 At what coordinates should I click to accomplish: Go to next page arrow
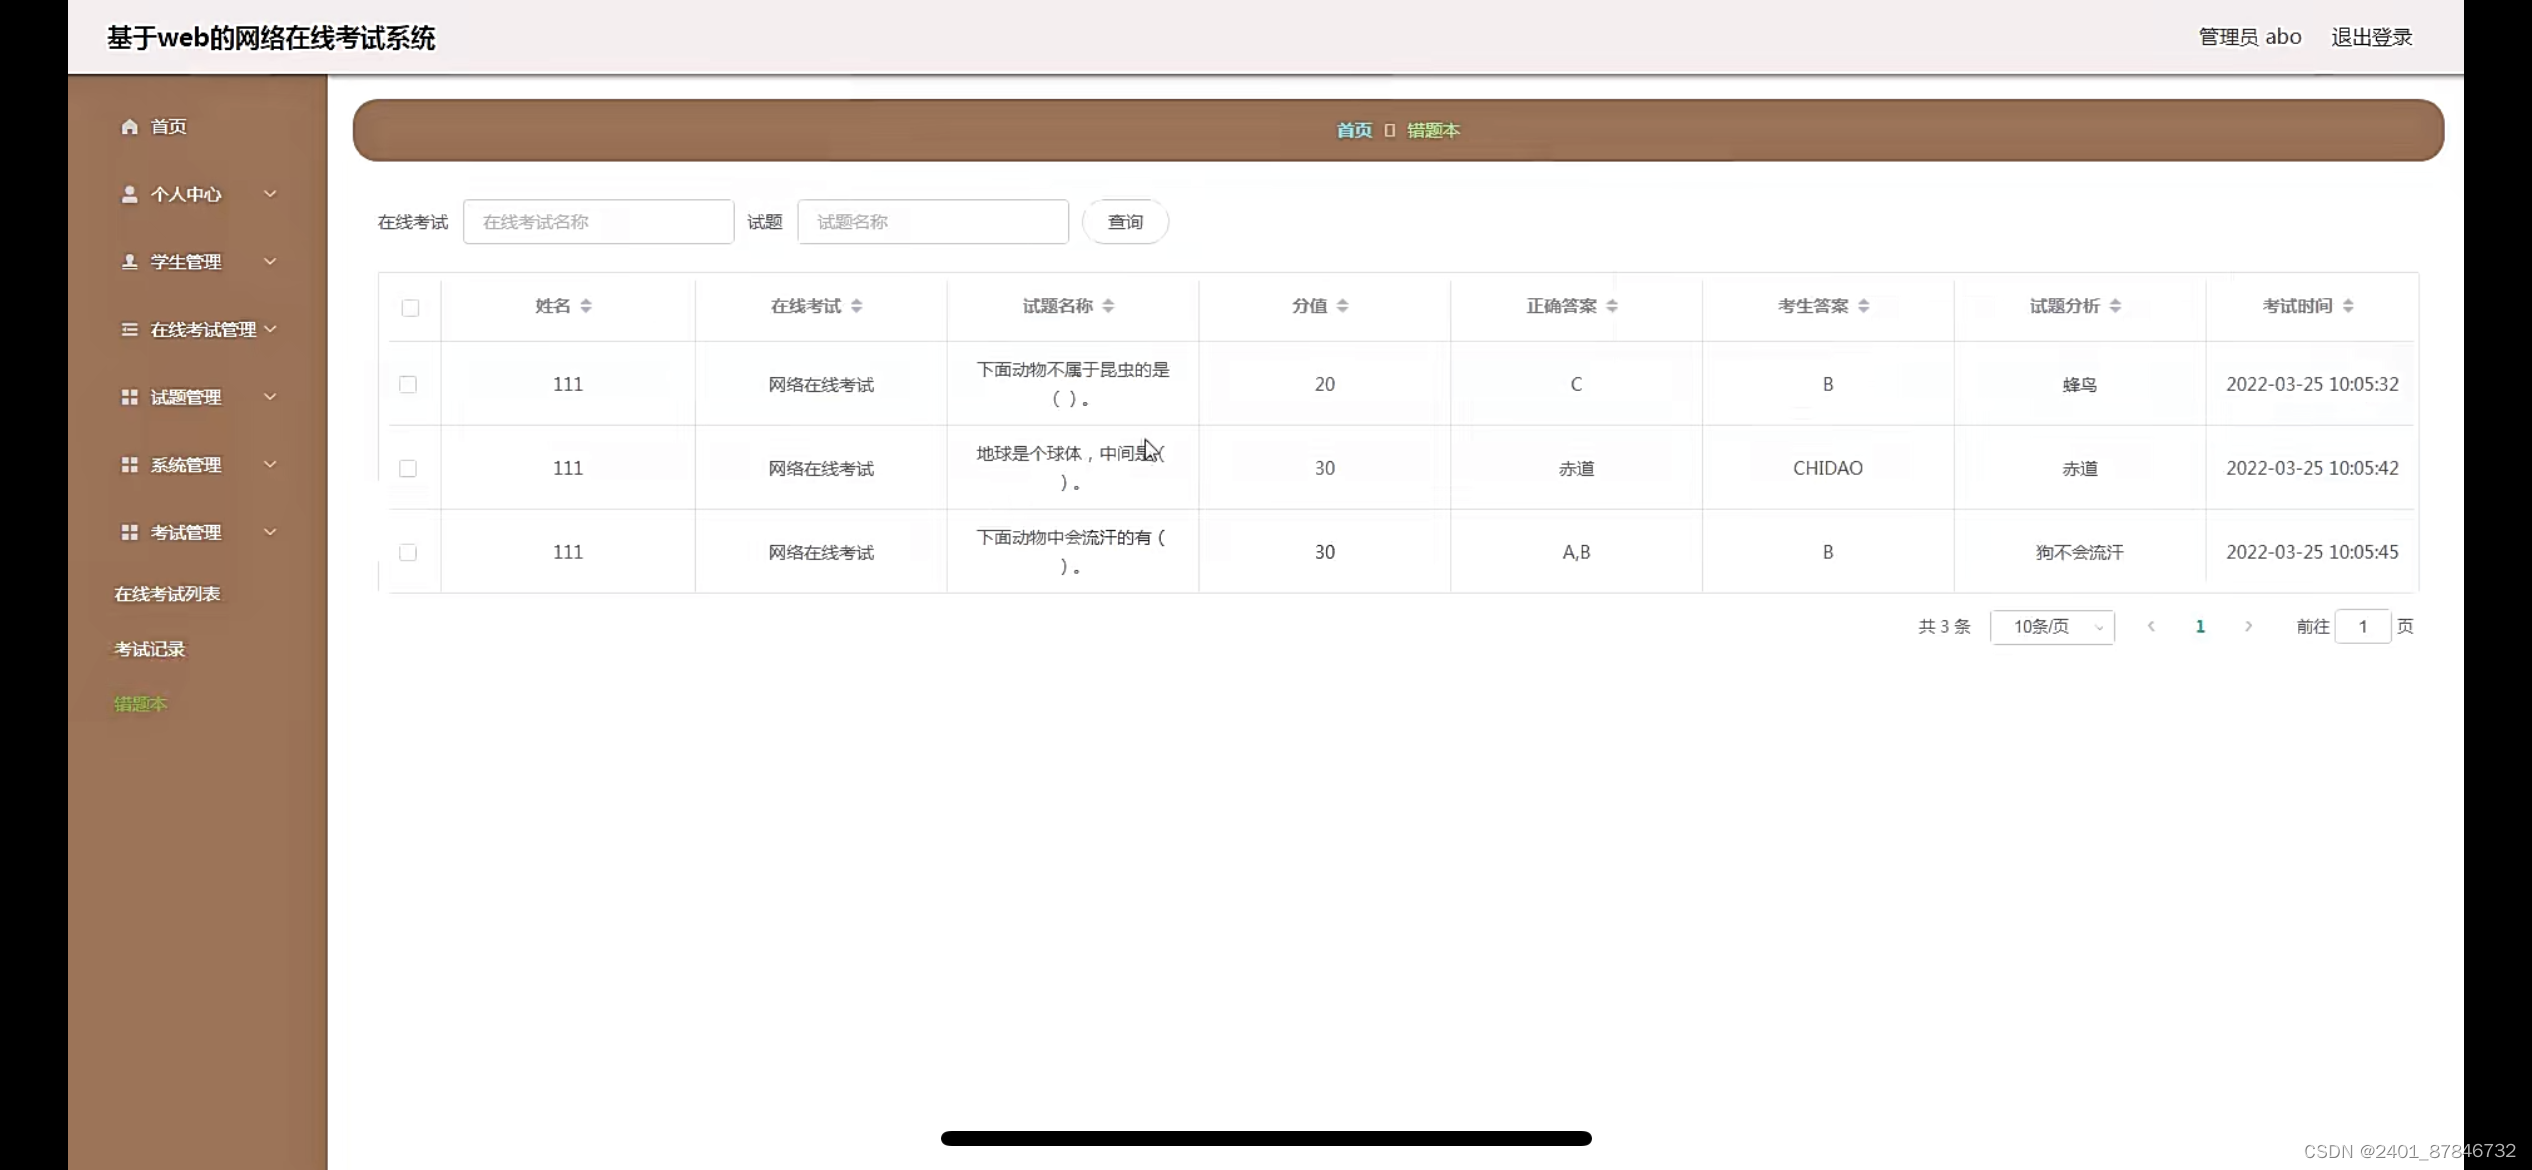[x=2248, y=626]
